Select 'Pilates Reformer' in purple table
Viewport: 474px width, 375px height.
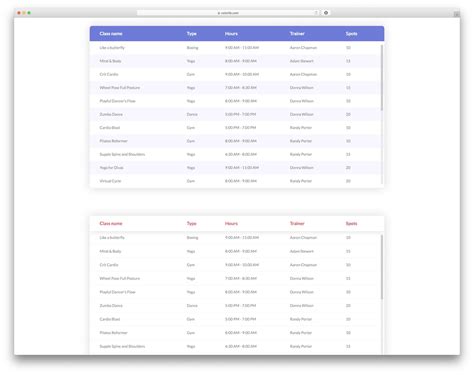tap(113, 141)
